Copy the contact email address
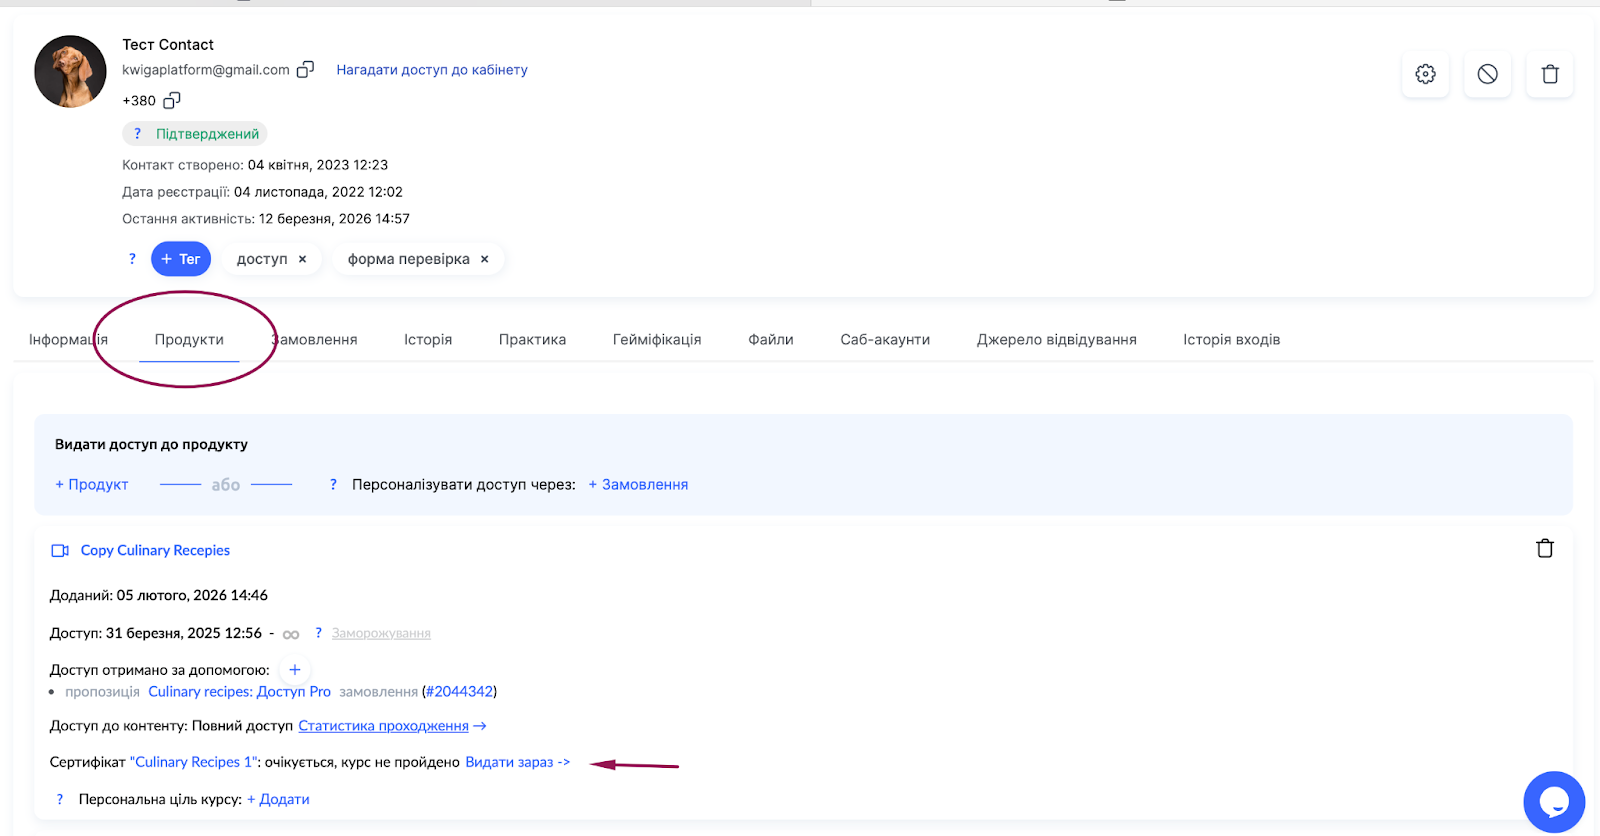This screenshot has height=836, width=1600. tap(306, 69)
